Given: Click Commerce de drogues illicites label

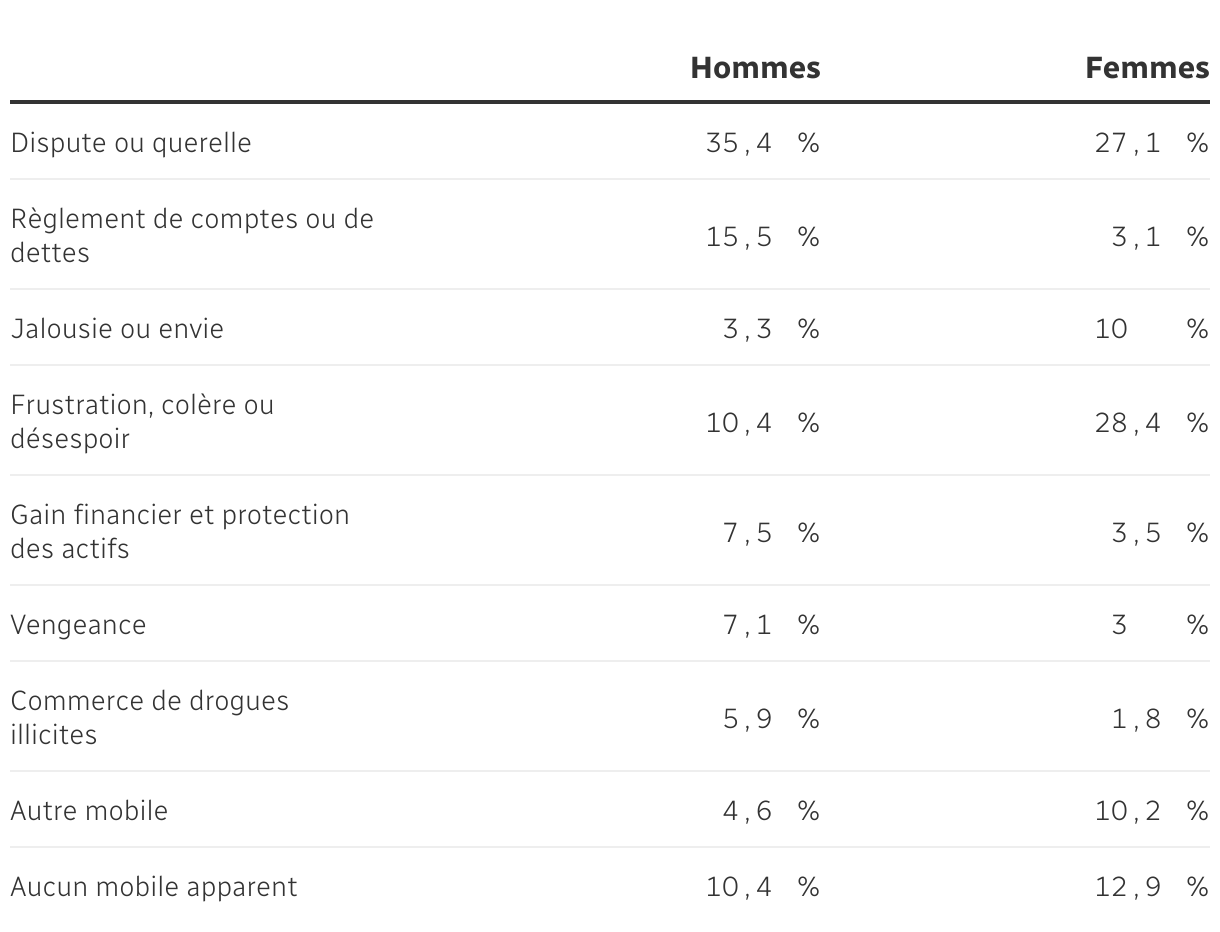Looking at the screenshot, I should click(x=150, y=717).
